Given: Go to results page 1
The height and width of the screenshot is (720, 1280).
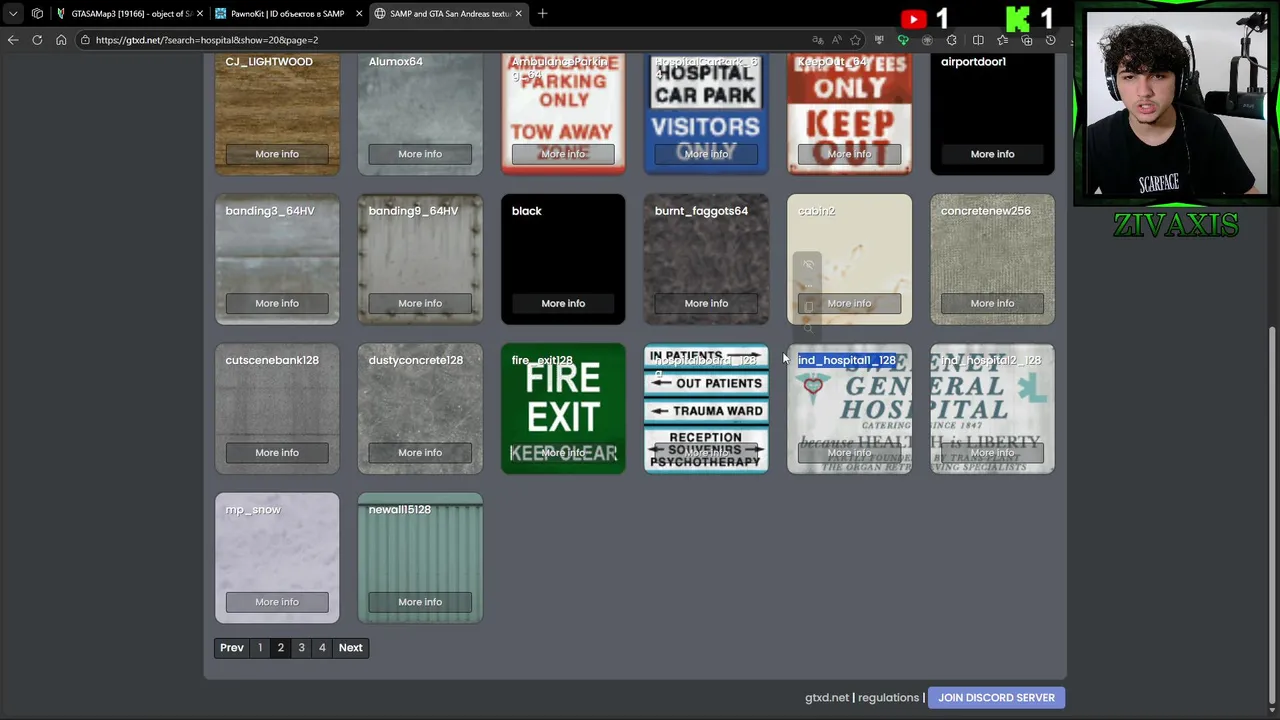Looking at the screenshot, I should pos(260,648).
